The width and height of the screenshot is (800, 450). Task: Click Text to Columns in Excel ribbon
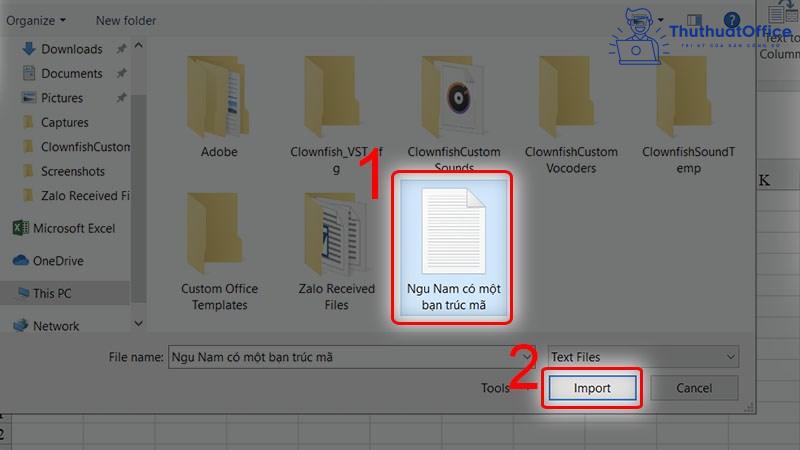coord(781,31)
